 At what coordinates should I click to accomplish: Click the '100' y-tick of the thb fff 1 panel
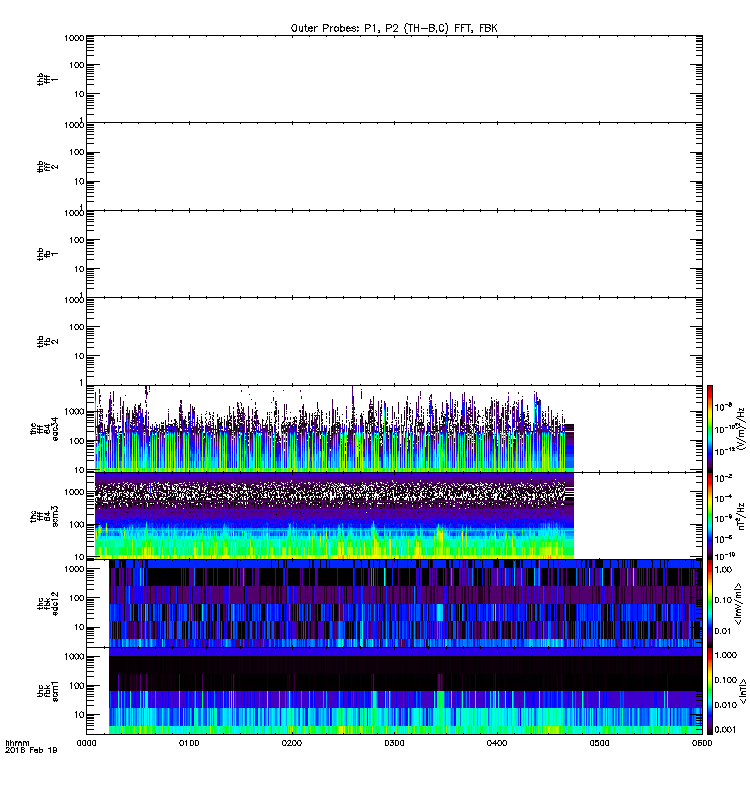(x=78, y=65)
